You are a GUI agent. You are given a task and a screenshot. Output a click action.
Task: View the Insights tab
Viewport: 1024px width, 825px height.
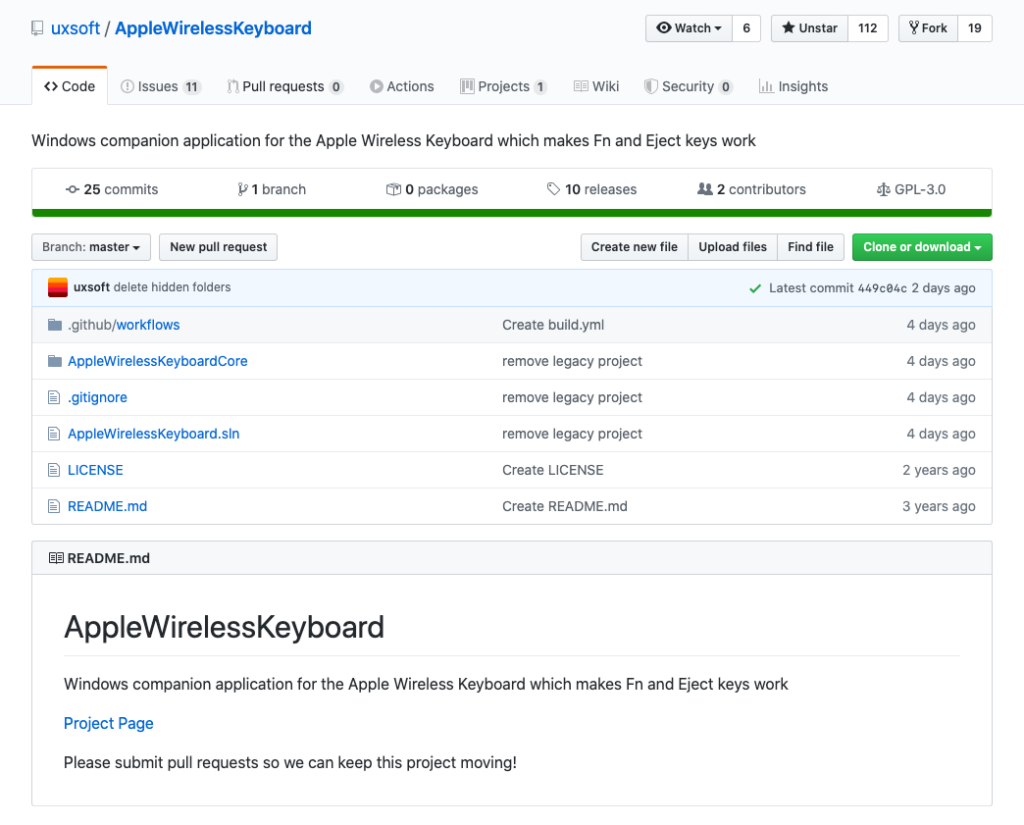coord(793,86)
